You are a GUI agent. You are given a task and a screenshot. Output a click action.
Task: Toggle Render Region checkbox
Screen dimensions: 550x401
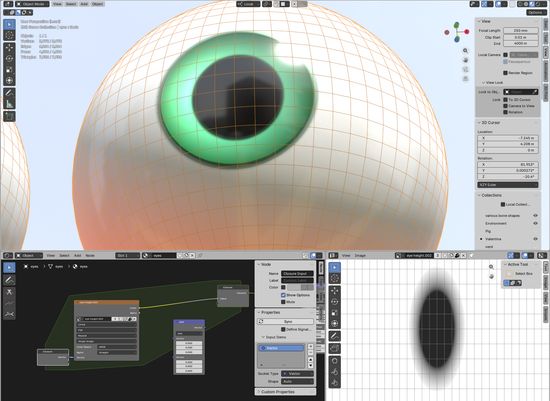pyautogui.click(x=505, y=73)
